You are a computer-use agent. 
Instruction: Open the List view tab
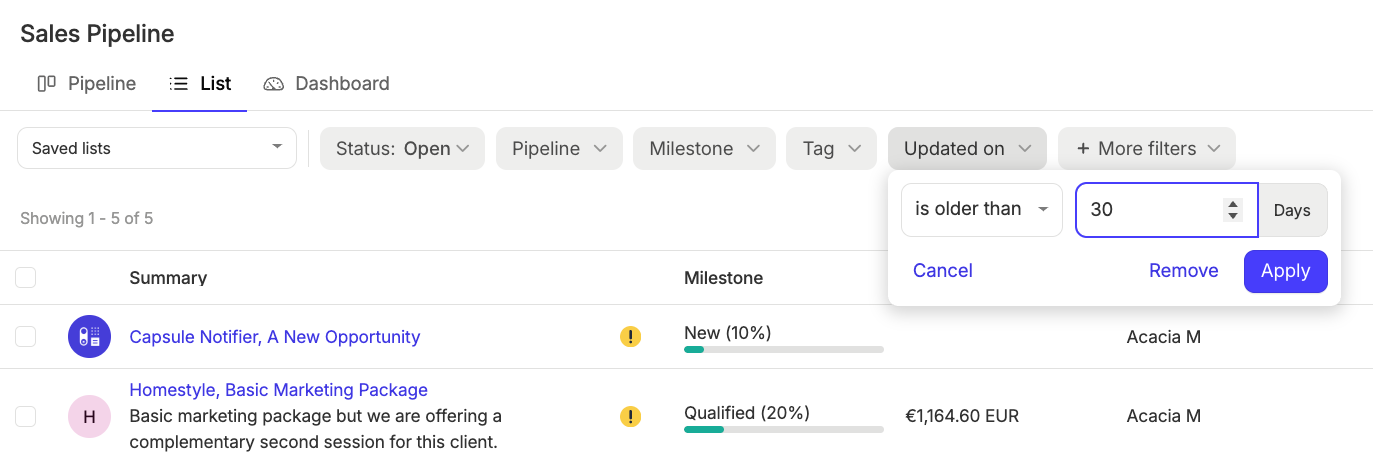pyautogui.click(x=200, y=84)
